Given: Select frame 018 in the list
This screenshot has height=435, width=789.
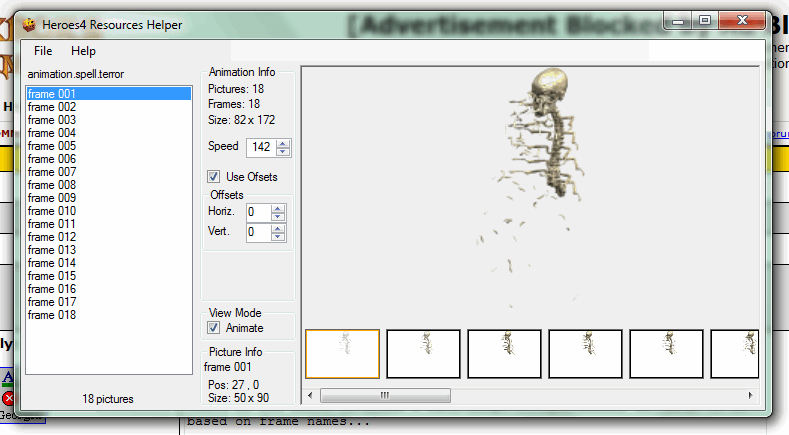Looking at the screenshot, I should [x=109, y=315].
